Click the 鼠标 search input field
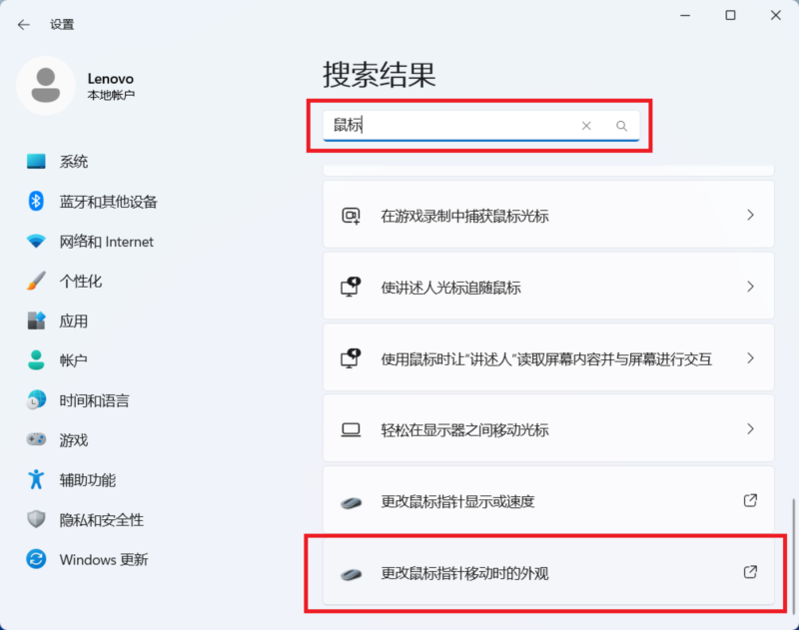Screen dimensions: 799x630 point(450,126)
